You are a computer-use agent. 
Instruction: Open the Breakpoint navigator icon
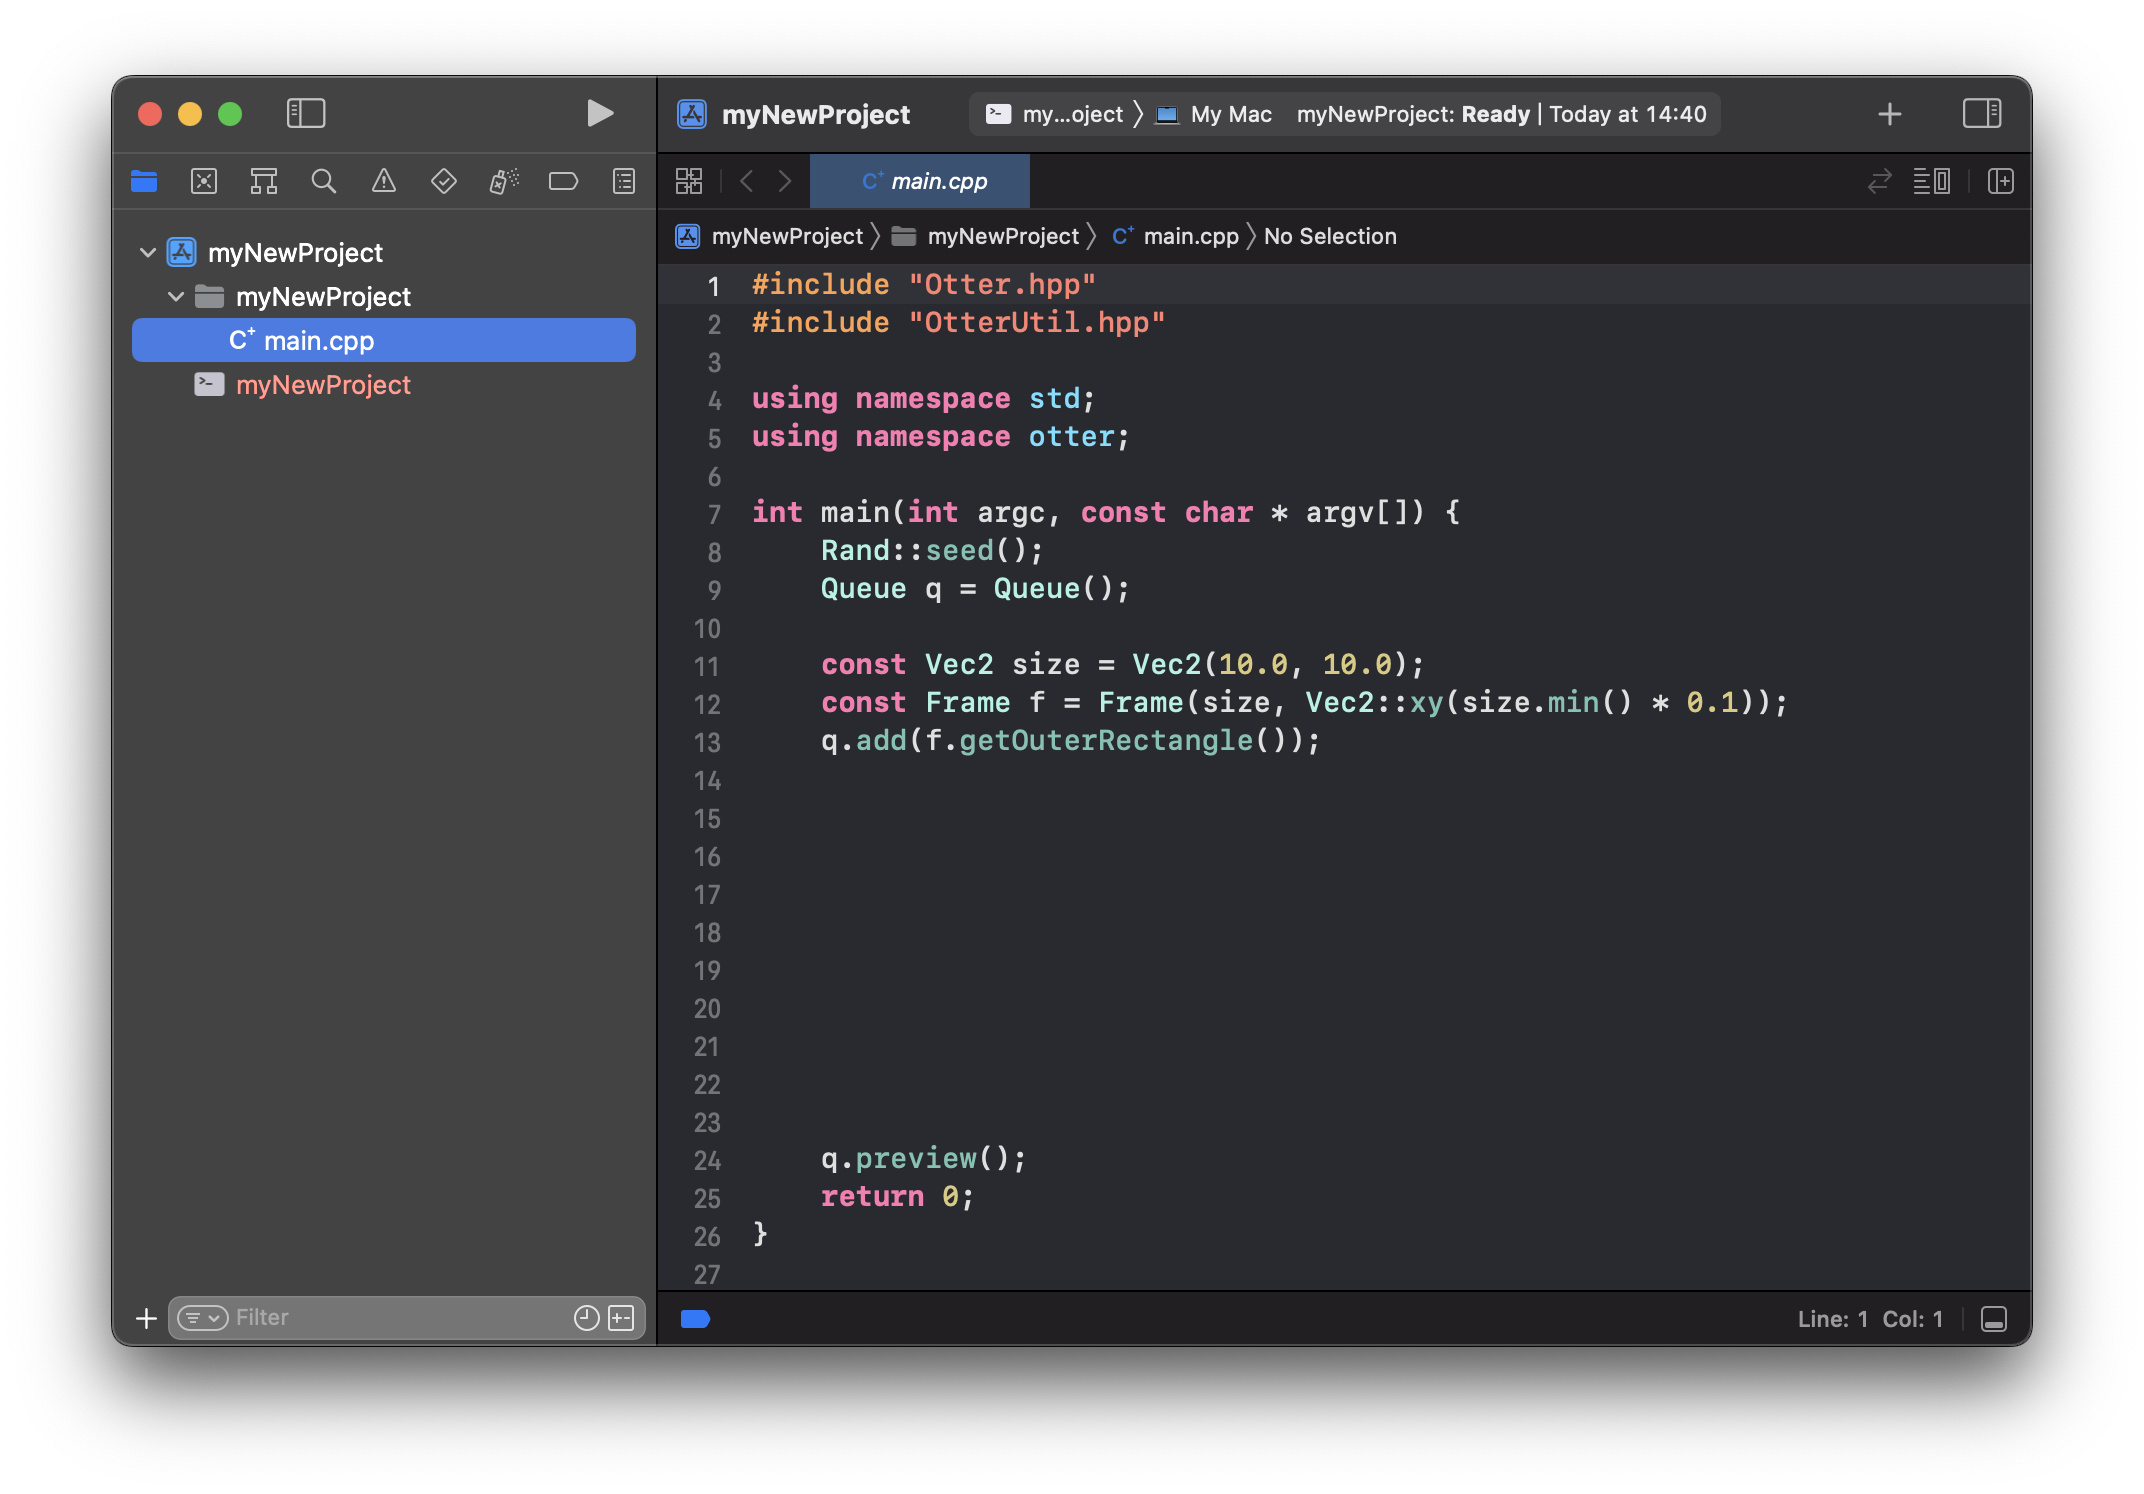point(563,181)
